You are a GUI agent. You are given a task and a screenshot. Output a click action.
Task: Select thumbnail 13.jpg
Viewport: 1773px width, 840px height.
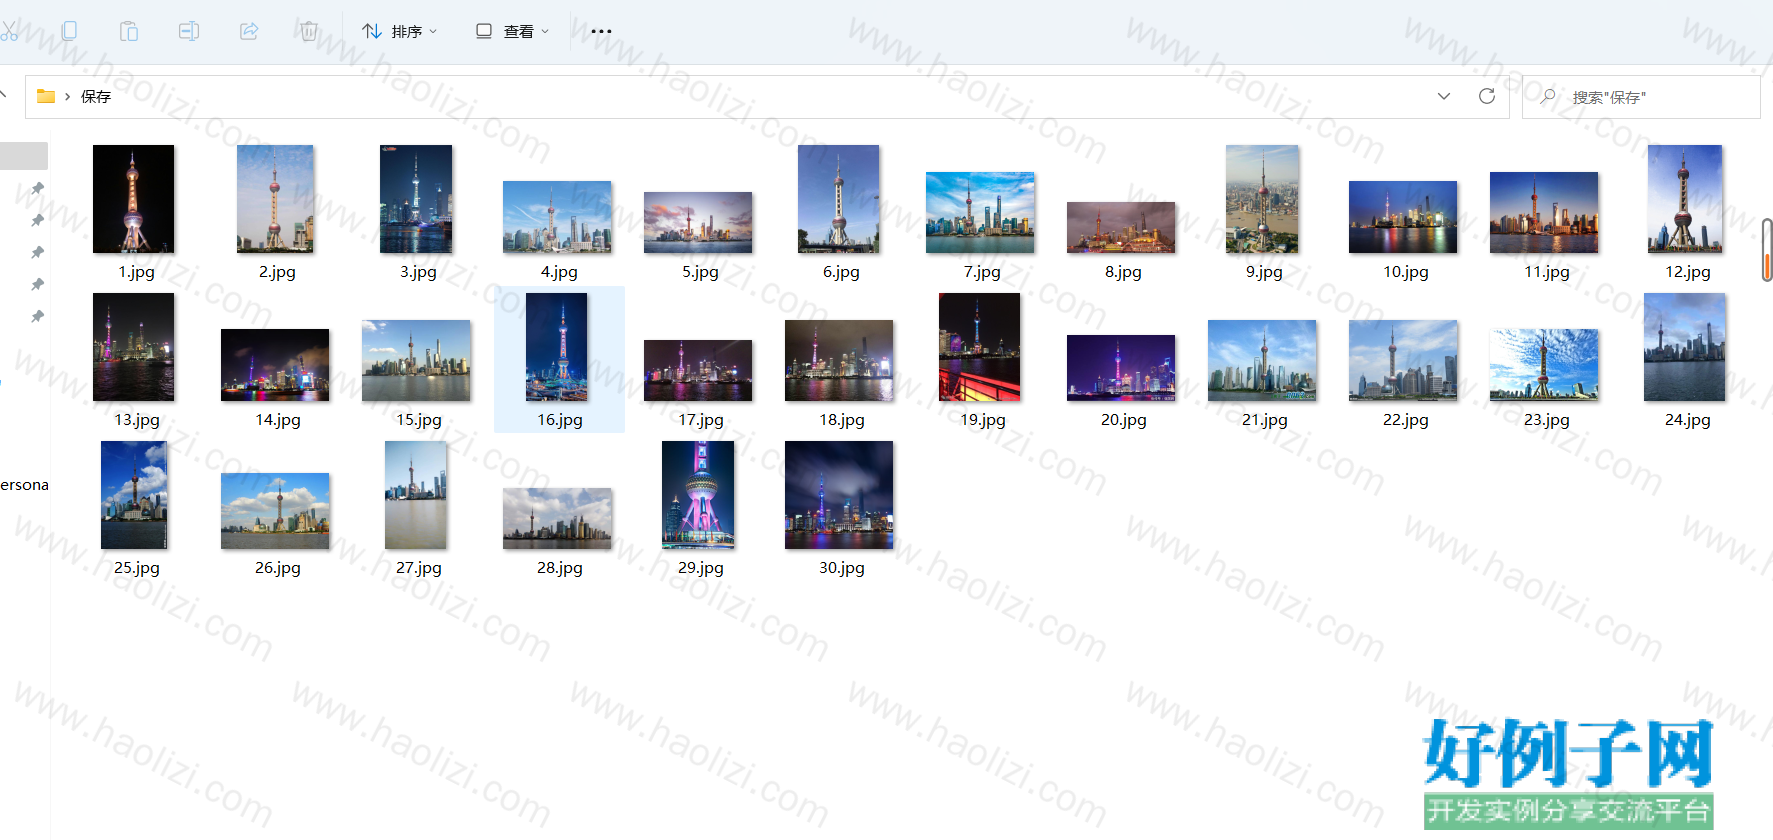pyautogui.click(x=133, y=347)
